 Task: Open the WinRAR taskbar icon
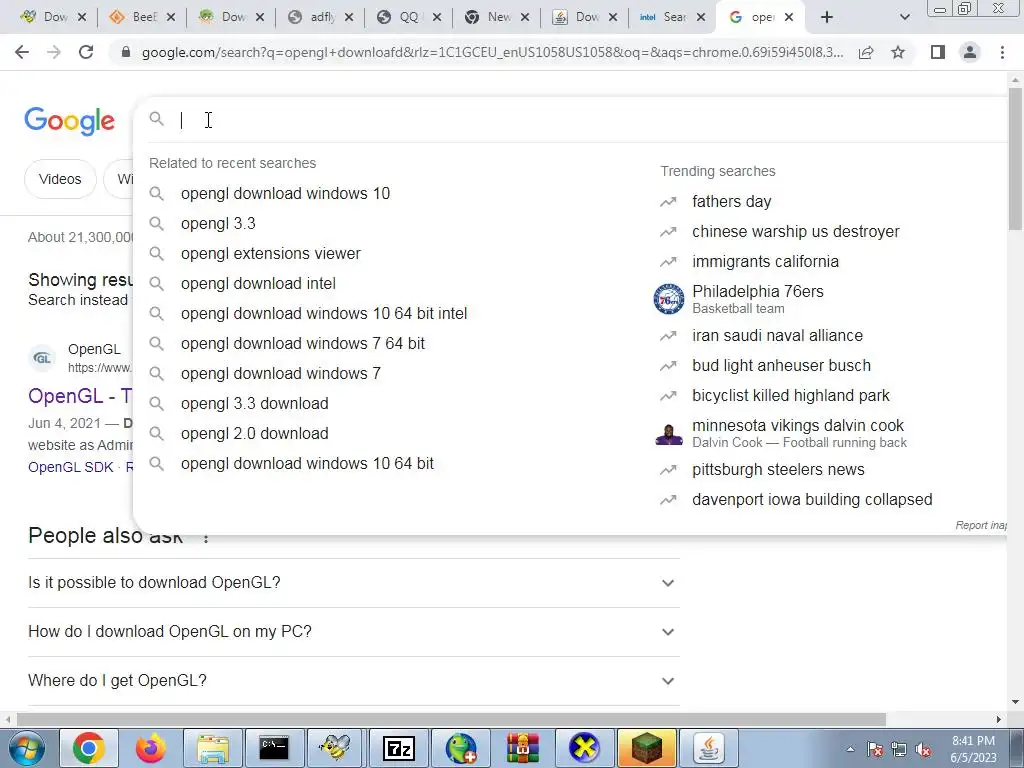click(x=523, y=748)
